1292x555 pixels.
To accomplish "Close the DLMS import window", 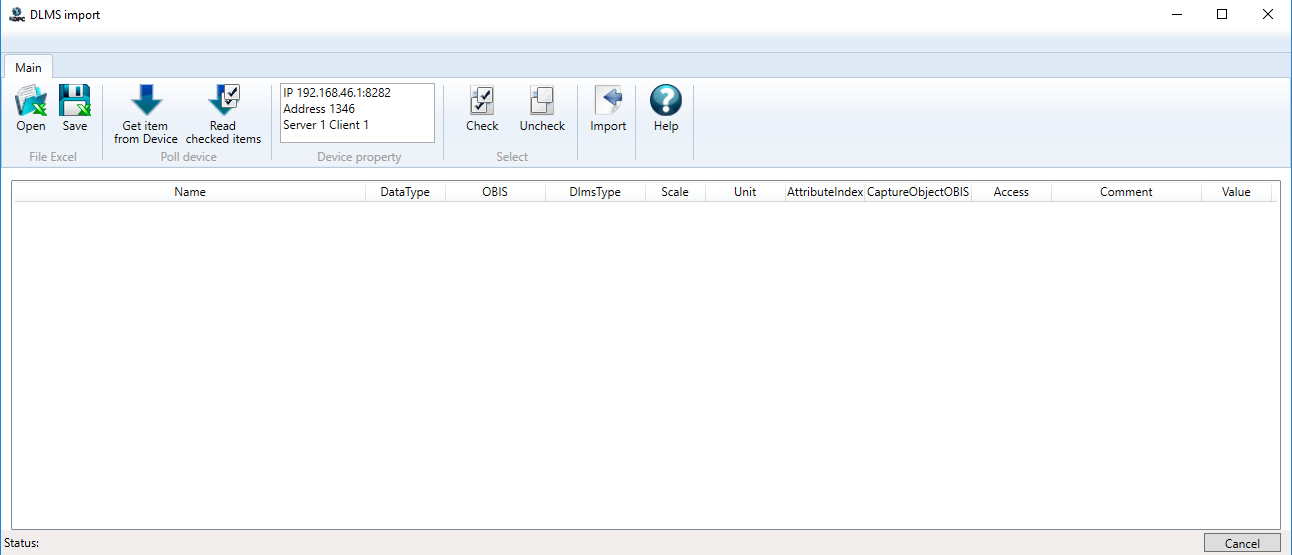I will tap(1268, 15).
